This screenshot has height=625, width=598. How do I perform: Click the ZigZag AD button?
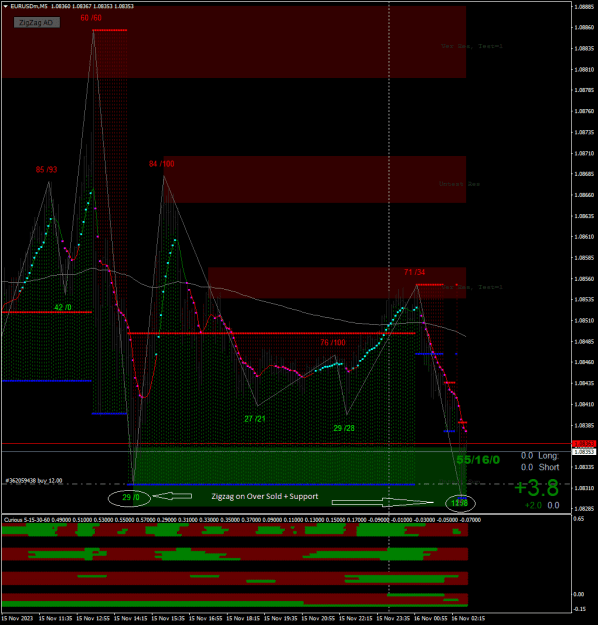(37, 23)
